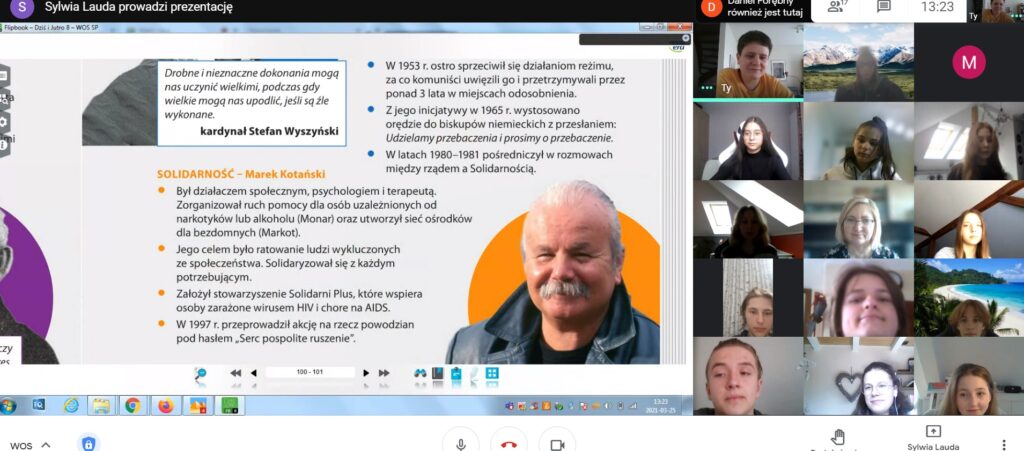Click the meeting time 13:23 display

pyautogui.click(x=937, y=7)
